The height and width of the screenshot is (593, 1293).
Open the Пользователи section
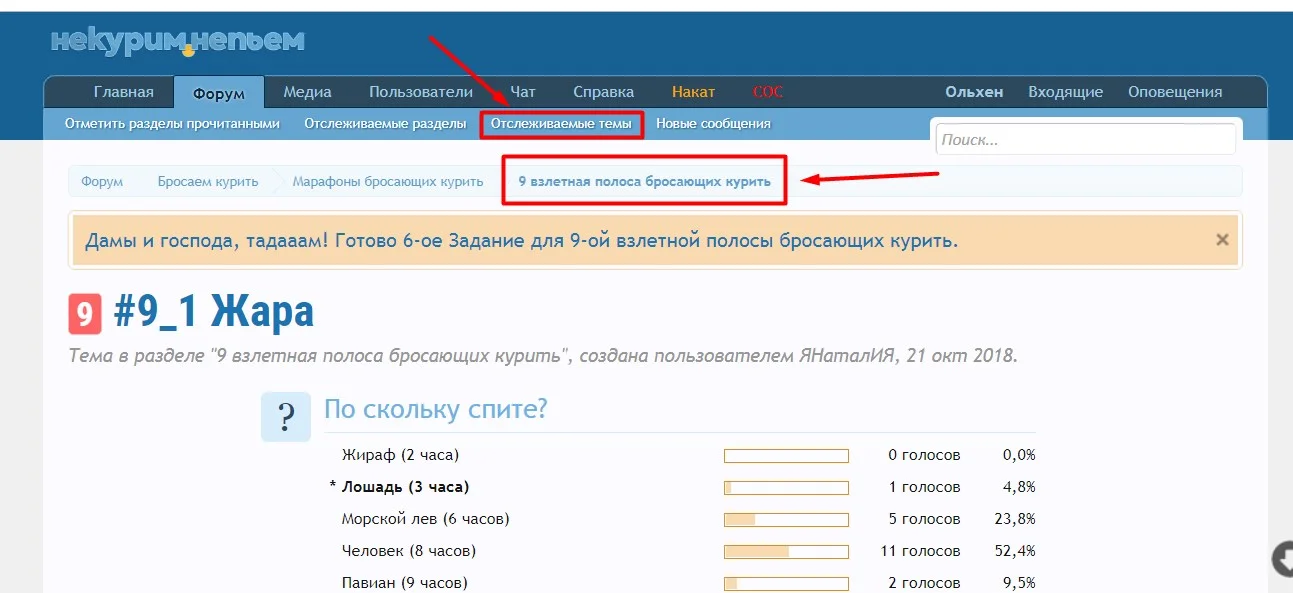421,91
